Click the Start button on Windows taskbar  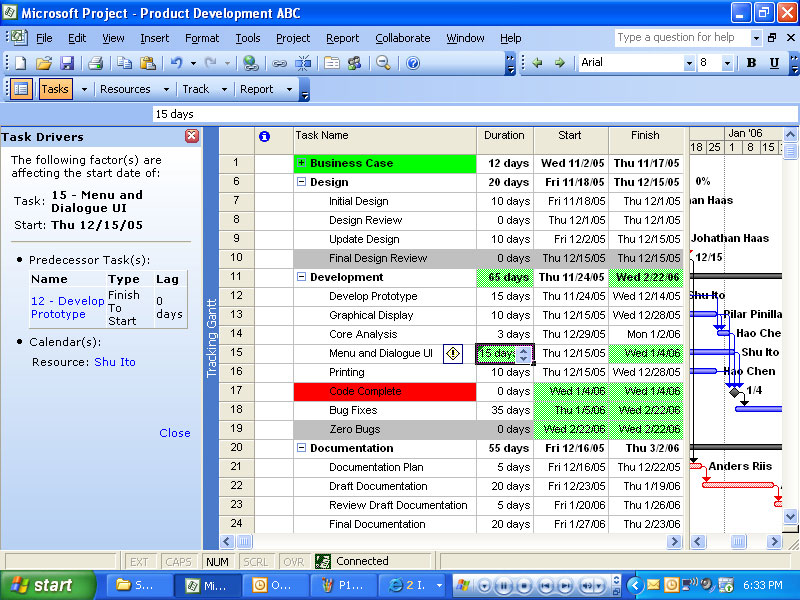coord(41,585)
